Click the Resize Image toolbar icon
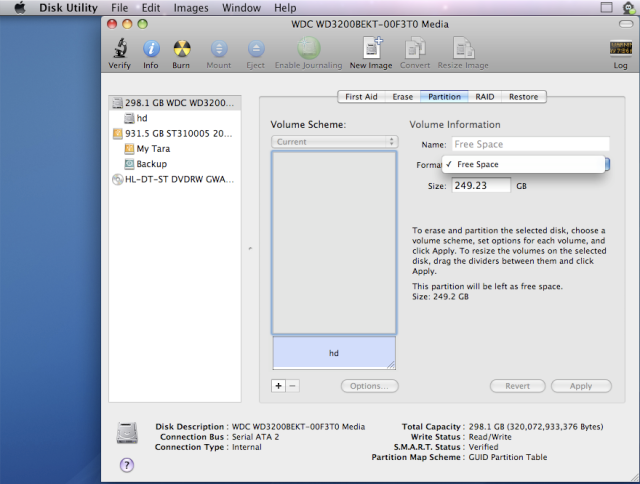This screenshot has width=640, height=484. tap(463, 48)
